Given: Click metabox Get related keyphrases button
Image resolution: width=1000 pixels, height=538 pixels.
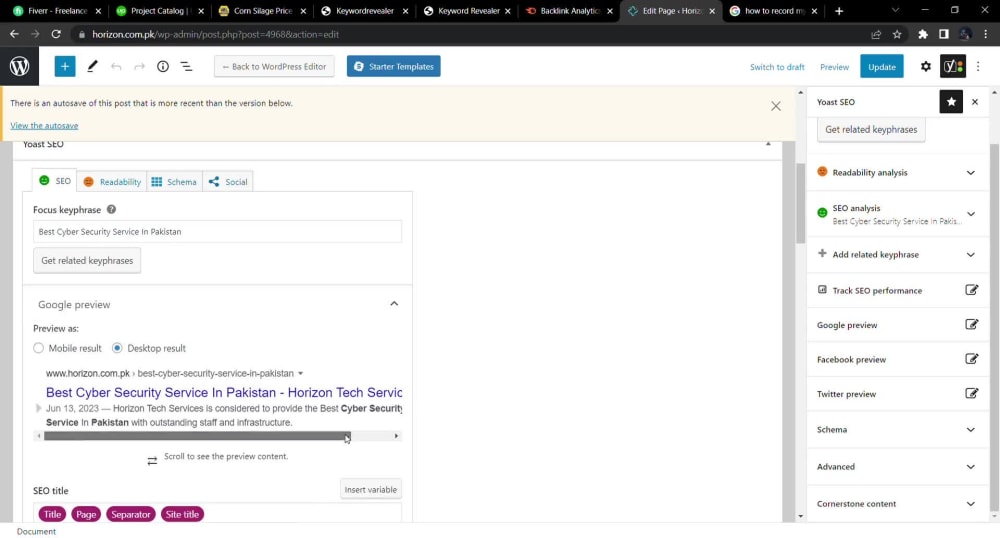Looking at the screenshot, I should click(x=87, y=260).
